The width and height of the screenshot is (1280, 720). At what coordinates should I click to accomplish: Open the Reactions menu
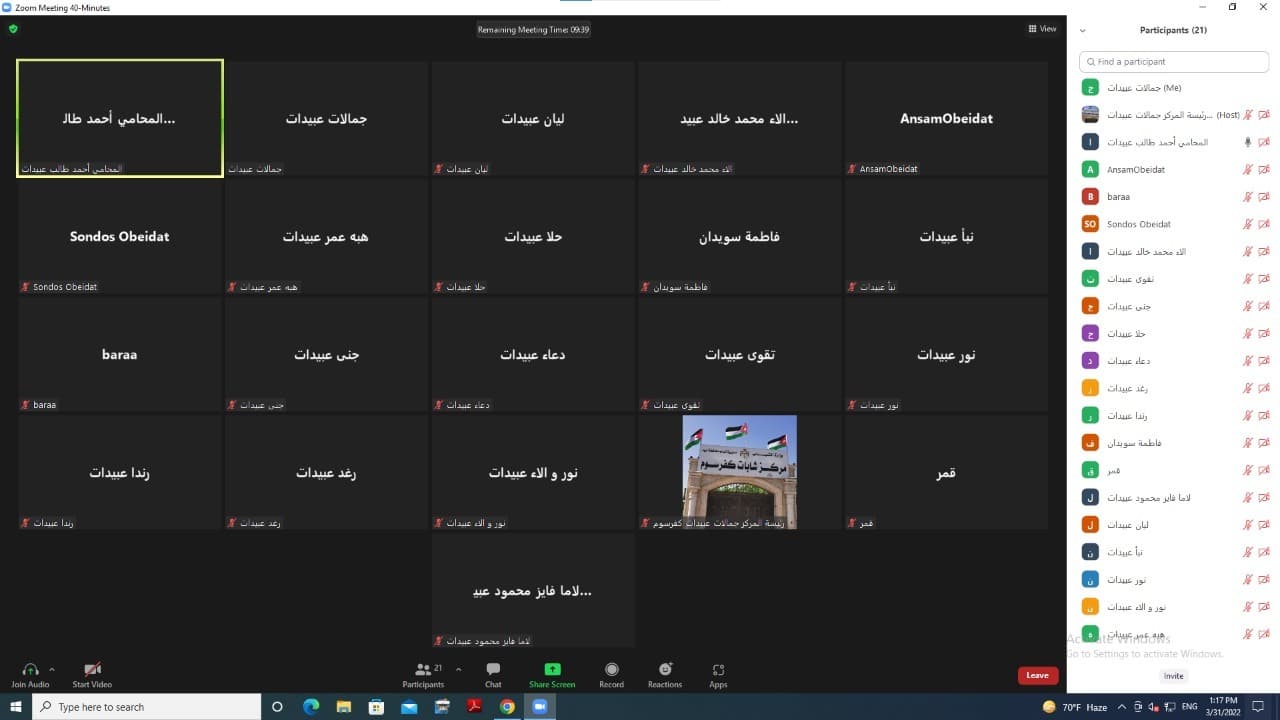point(665,670)
